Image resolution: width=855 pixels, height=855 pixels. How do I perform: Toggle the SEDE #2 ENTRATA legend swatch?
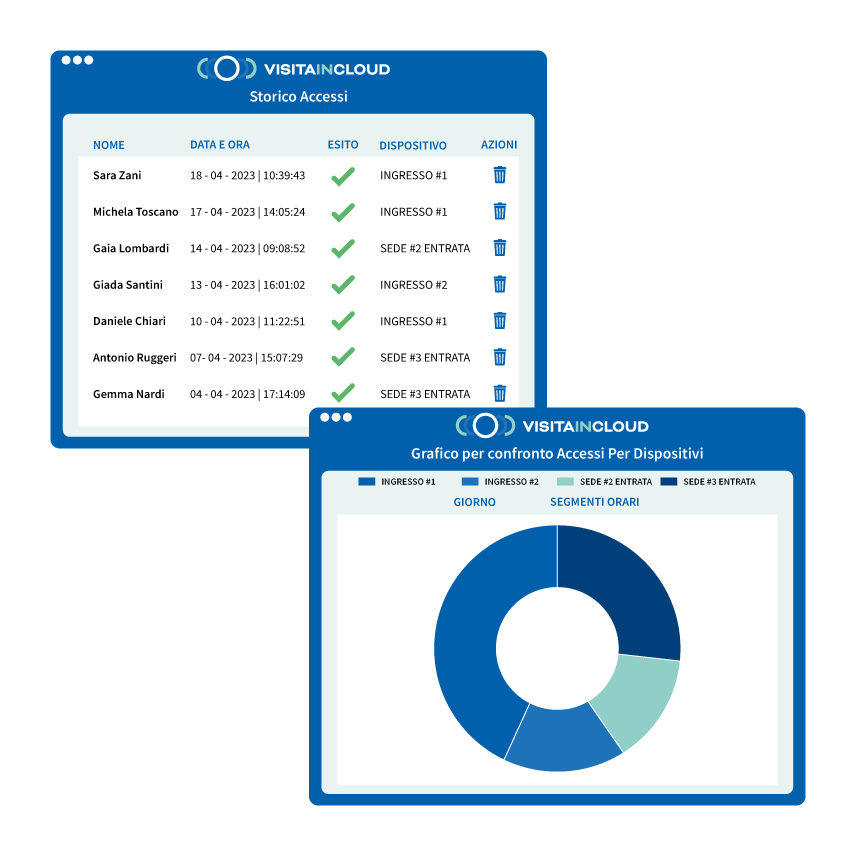[565, 481]
